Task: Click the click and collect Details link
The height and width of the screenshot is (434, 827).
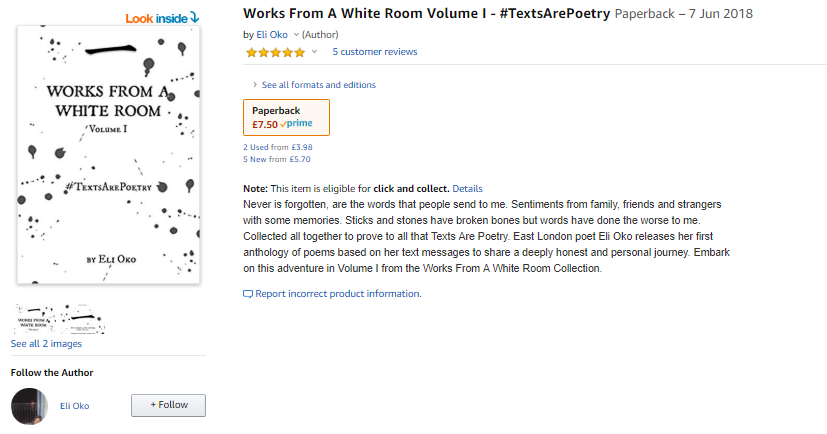Action: [x=467, y=188]
